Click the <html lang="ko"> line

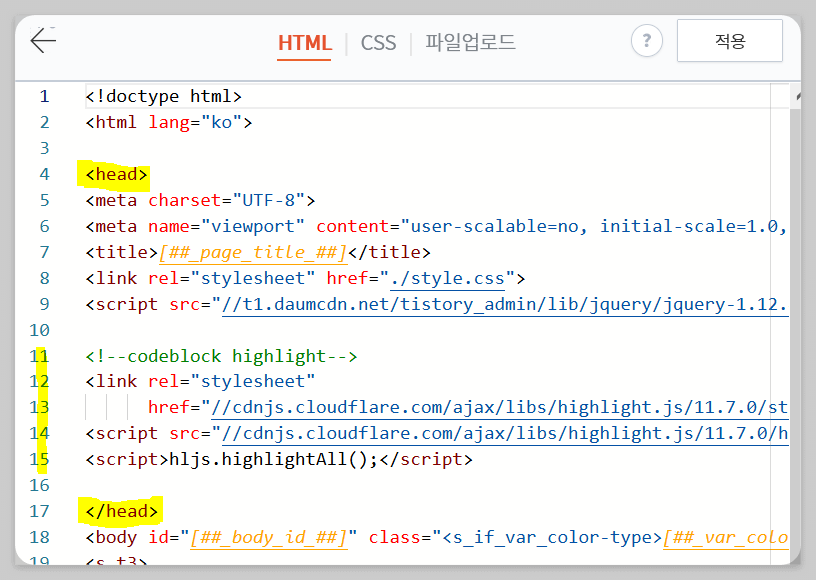pyautogui.click(x=169, y=123)
